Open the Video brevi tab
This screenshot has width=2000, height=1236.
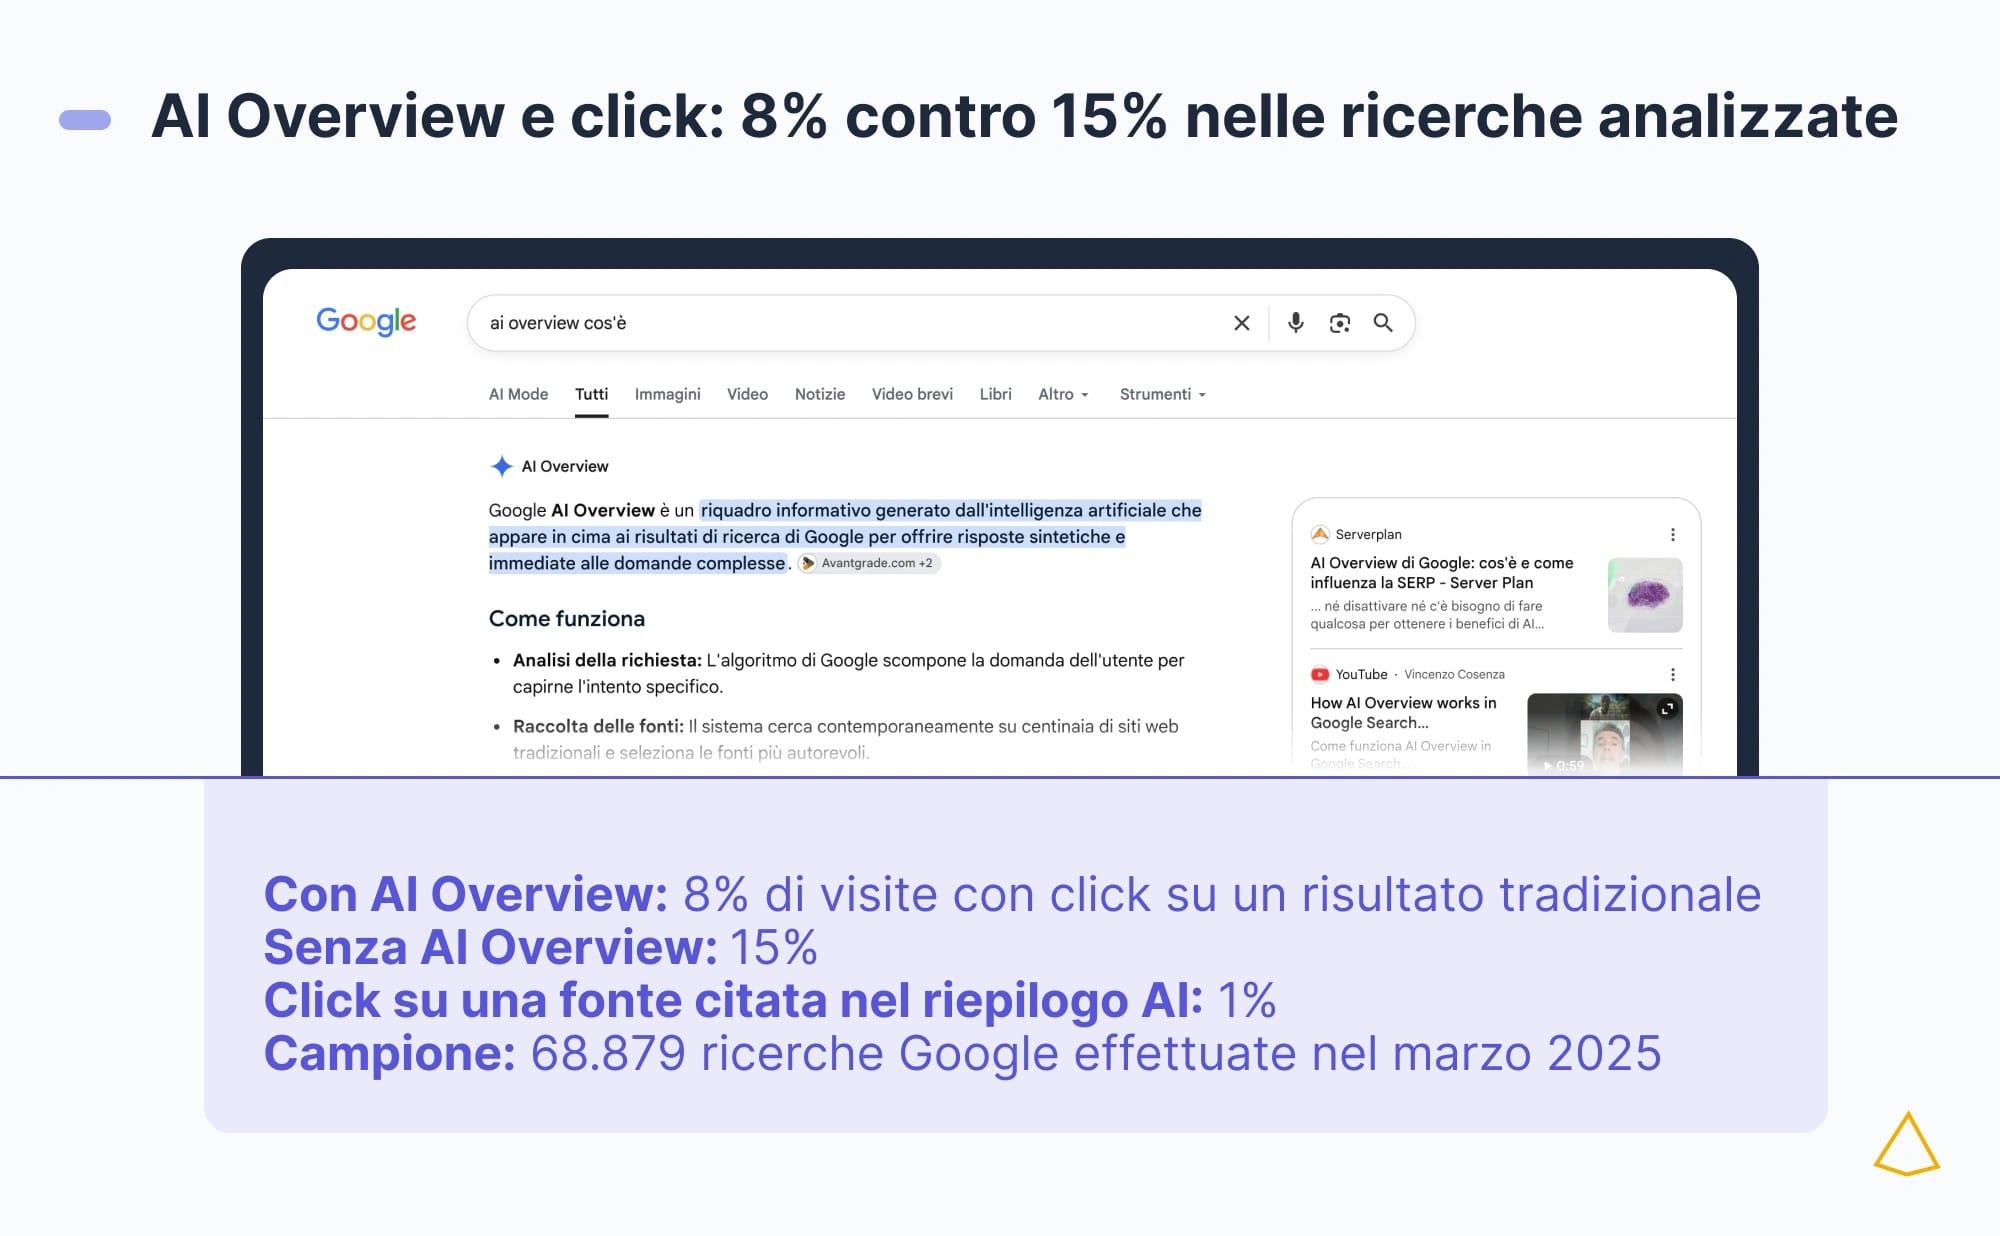(912, 394)
